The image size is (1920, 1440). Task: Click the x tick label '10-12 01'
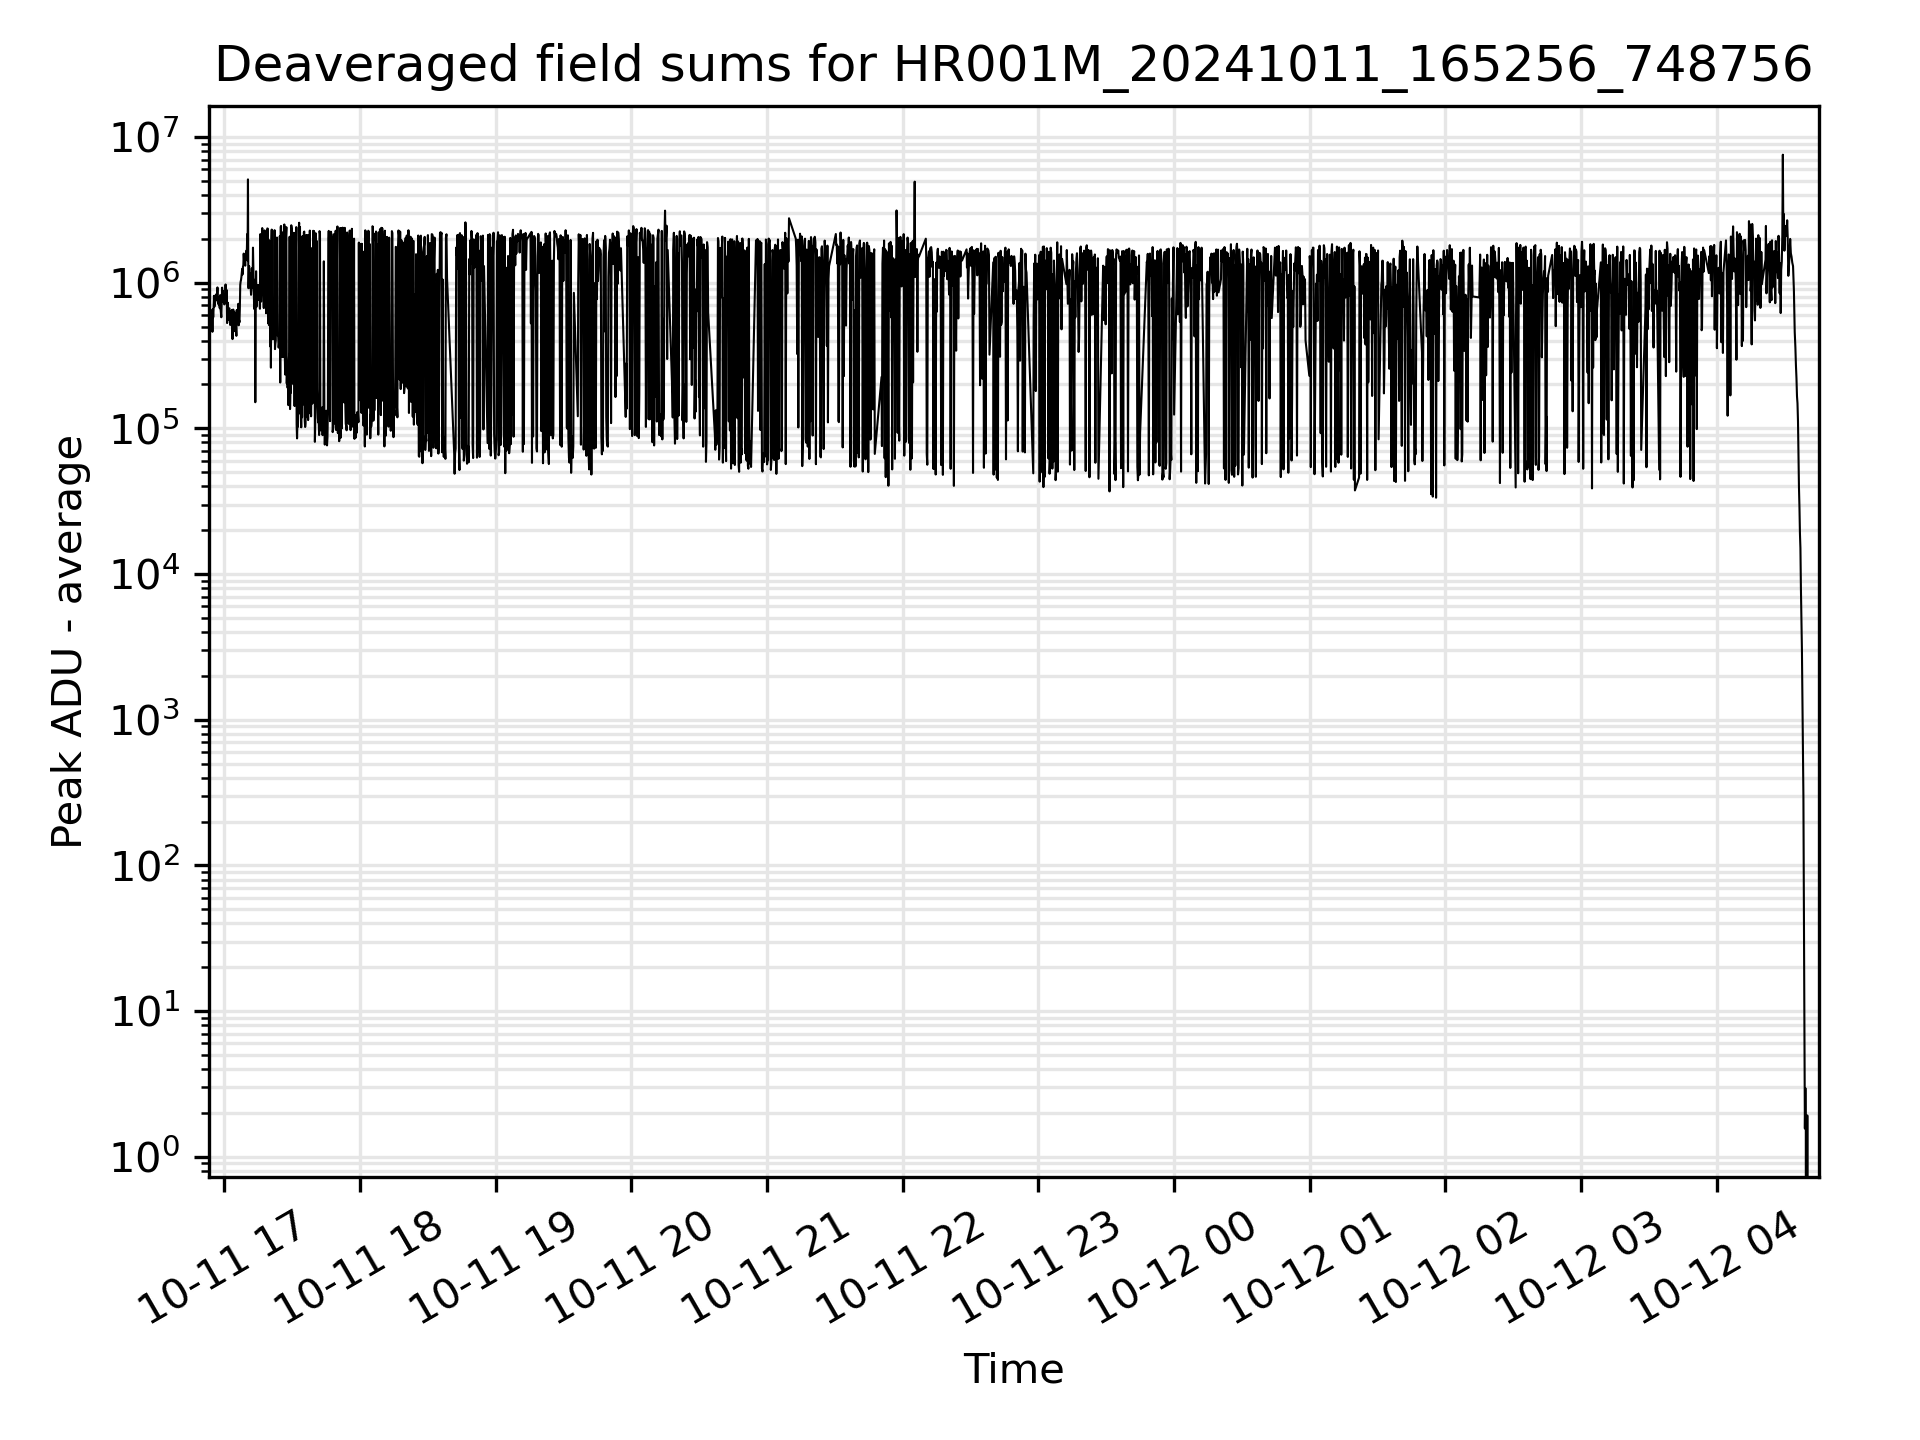pos(1306,1268)
